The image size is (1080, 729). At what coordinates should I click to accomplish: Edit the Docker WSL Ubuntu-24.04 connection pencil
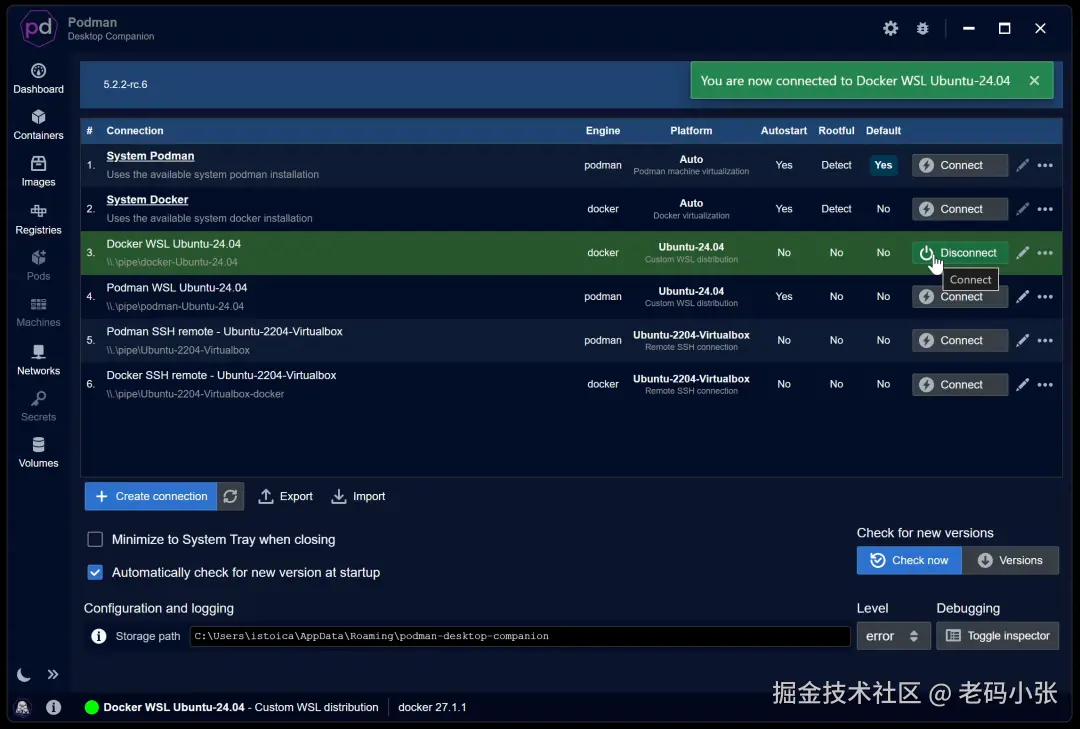pyautogui.click(x=1022, y=253)
